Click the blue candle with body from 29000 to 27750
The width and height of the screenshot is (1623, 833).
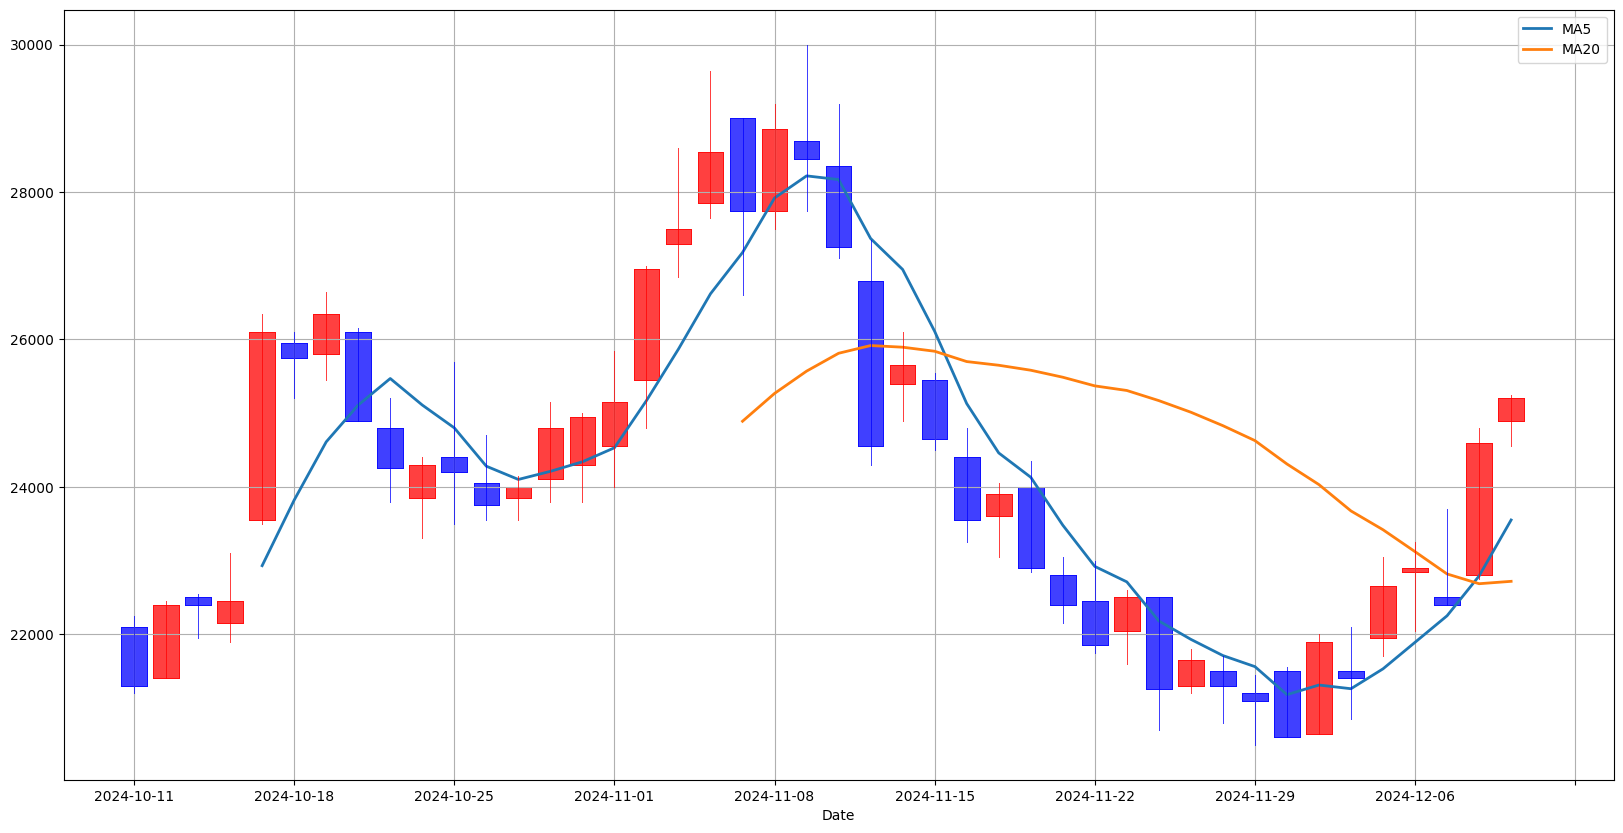(743, 164)
